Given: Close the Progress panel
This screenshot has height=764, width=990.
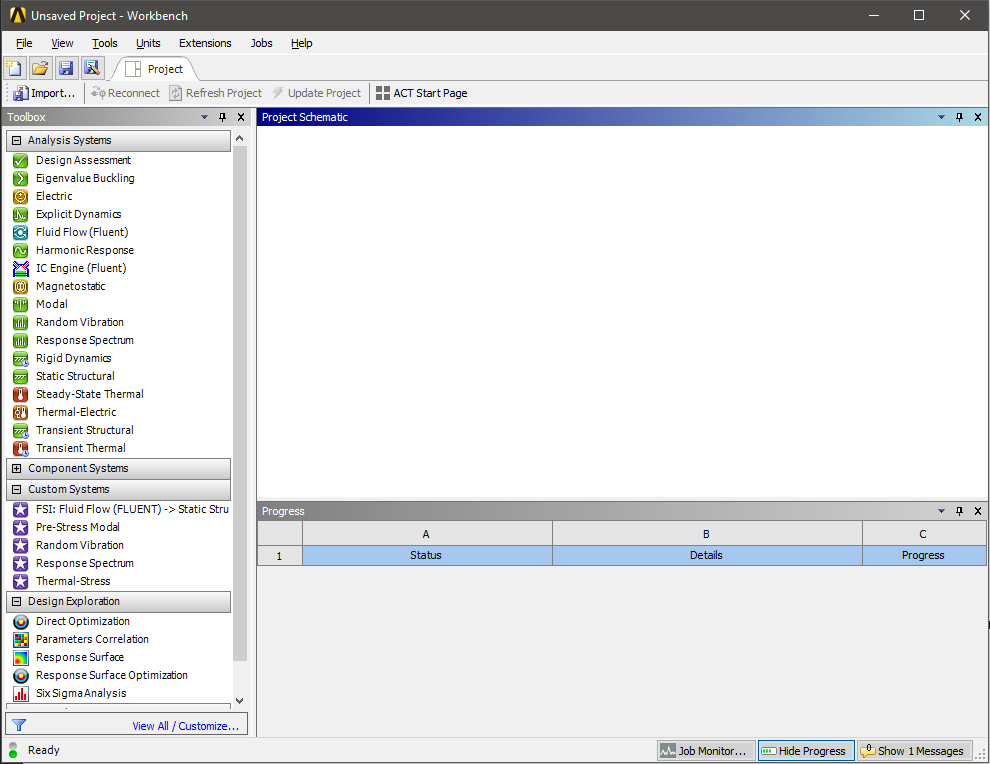Looking at the screenshot, I should [978, 511].
